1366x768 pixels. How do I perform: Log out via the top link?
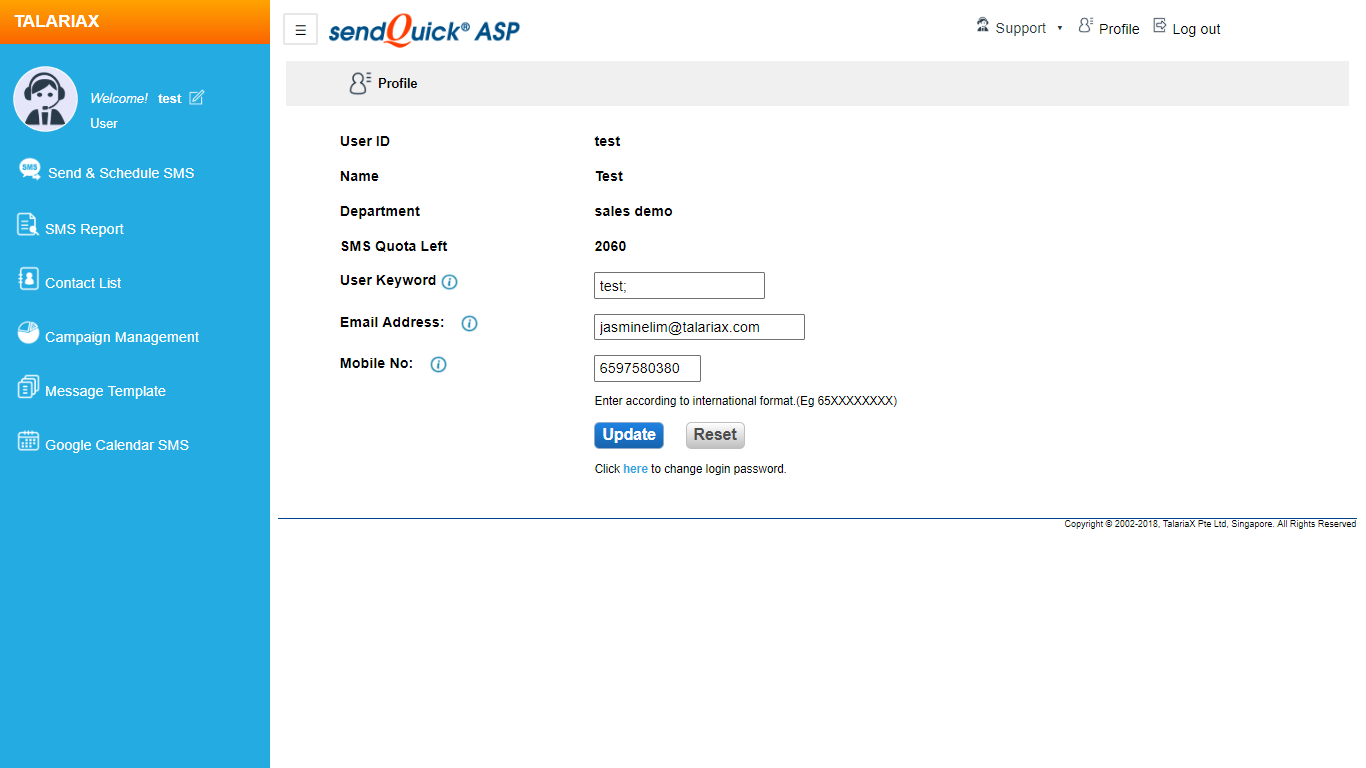(1196, 29)
